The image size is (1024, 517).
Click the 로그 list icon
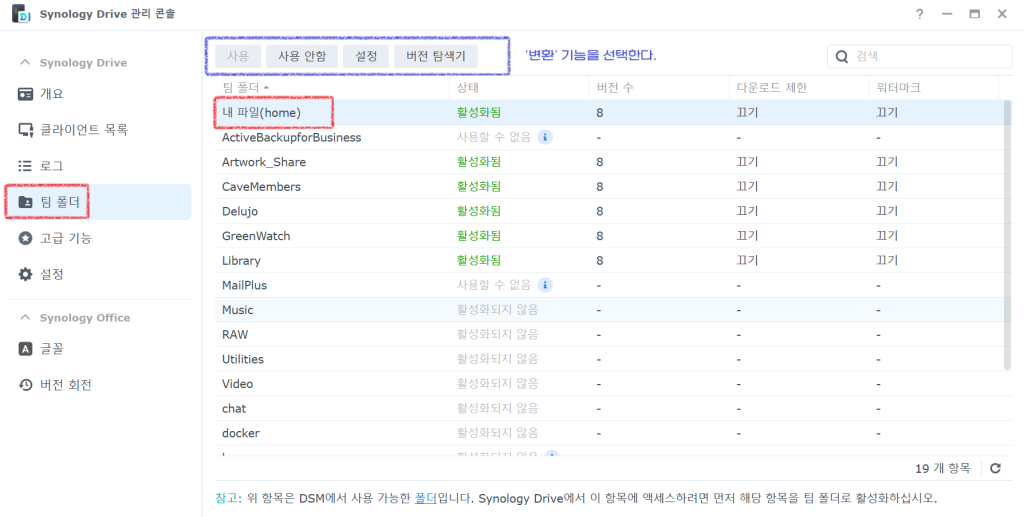pyautogui.click(x=25, y=166)
